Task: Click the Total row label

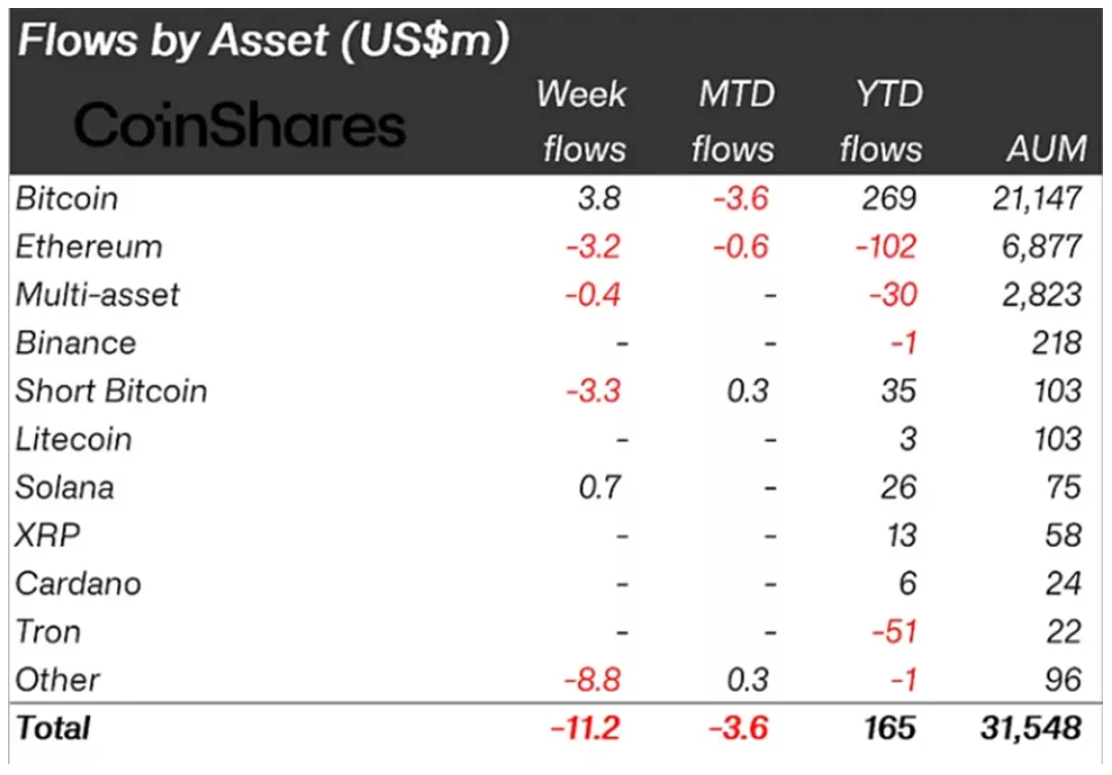Action: [53, 727]
